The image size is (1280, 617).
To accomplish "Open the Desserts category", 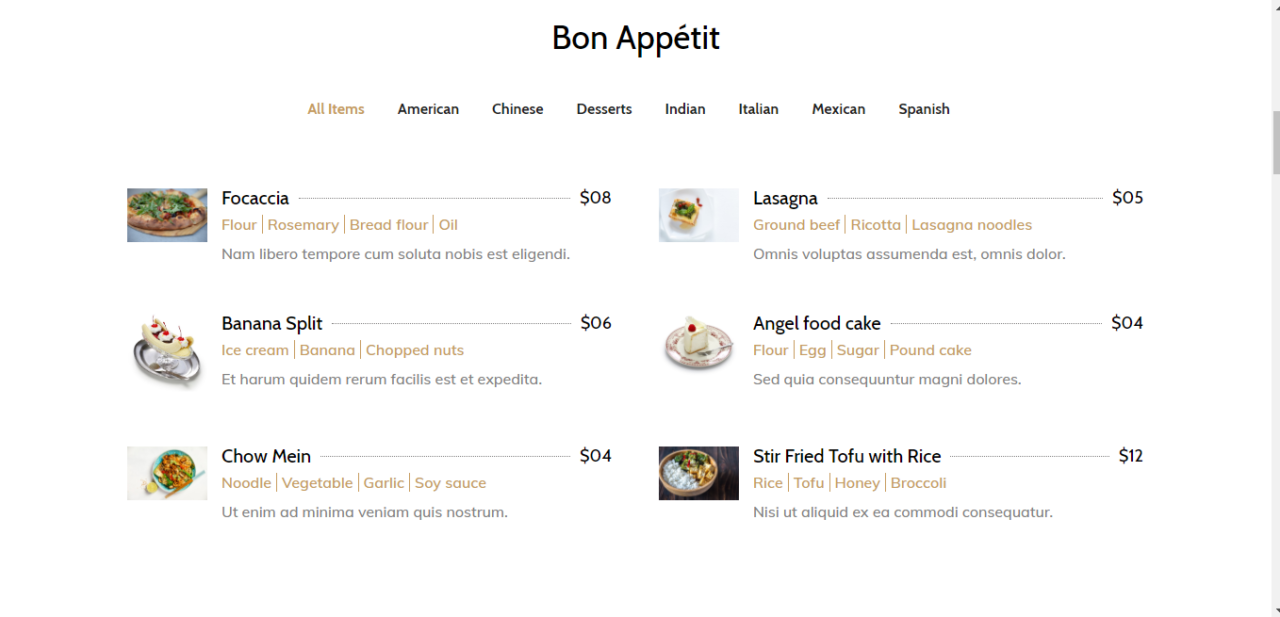I will tap(604, 108).
